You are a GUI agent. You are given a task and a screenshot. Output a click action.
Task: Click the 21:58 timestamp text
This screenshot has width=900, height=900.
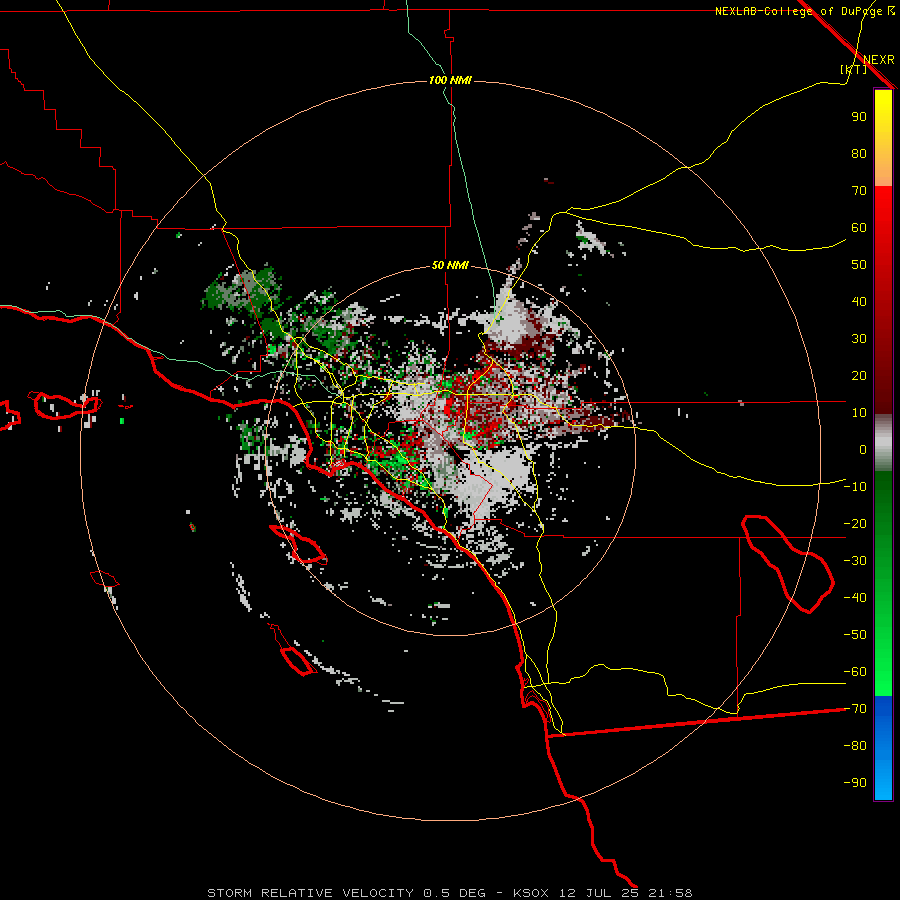(670, 893)
